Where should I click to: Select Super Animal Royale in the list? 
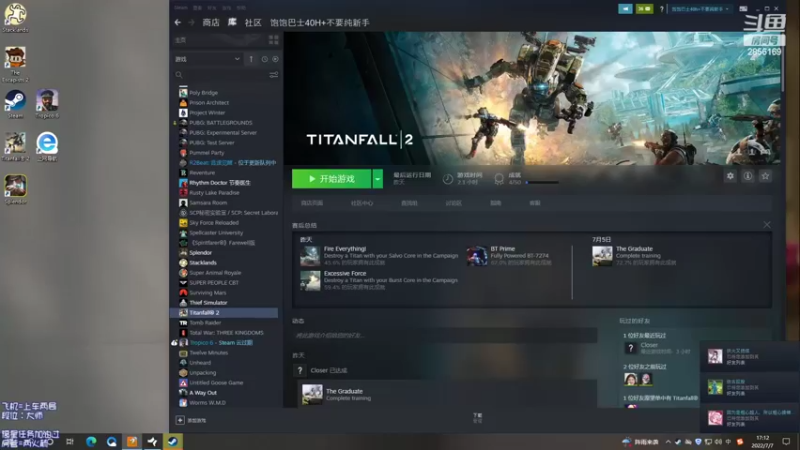coord(215,272)
